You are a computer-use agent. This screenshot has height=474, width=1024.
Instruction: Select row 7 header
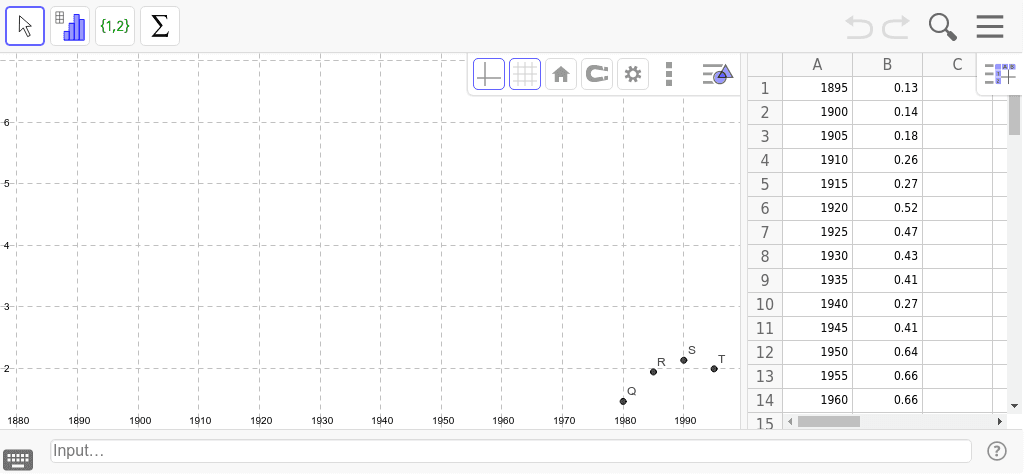pyautogui.click(x=765, y=232)
